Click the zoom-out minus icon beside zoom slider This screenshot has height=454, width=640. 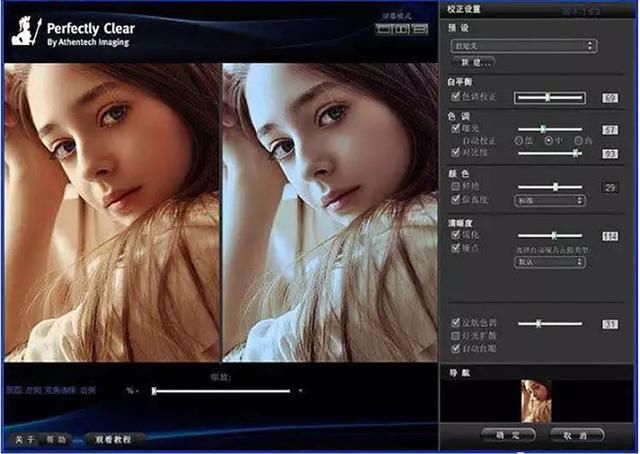point(138,391)
